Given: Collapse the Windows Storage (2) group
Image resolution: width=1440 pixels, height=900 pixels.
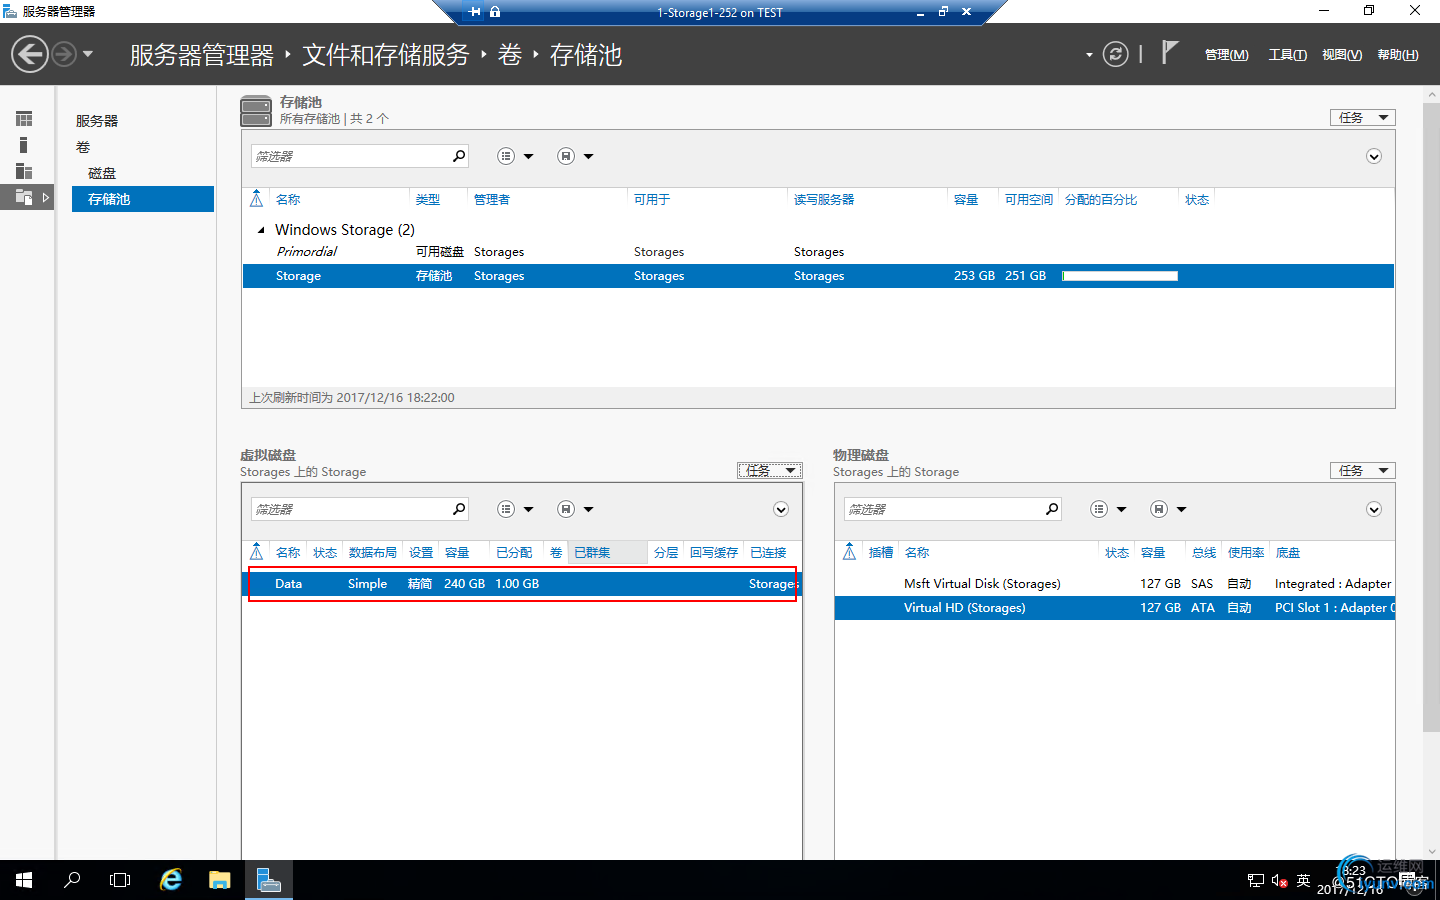Looking at the screenshot, I should (261, 230).
